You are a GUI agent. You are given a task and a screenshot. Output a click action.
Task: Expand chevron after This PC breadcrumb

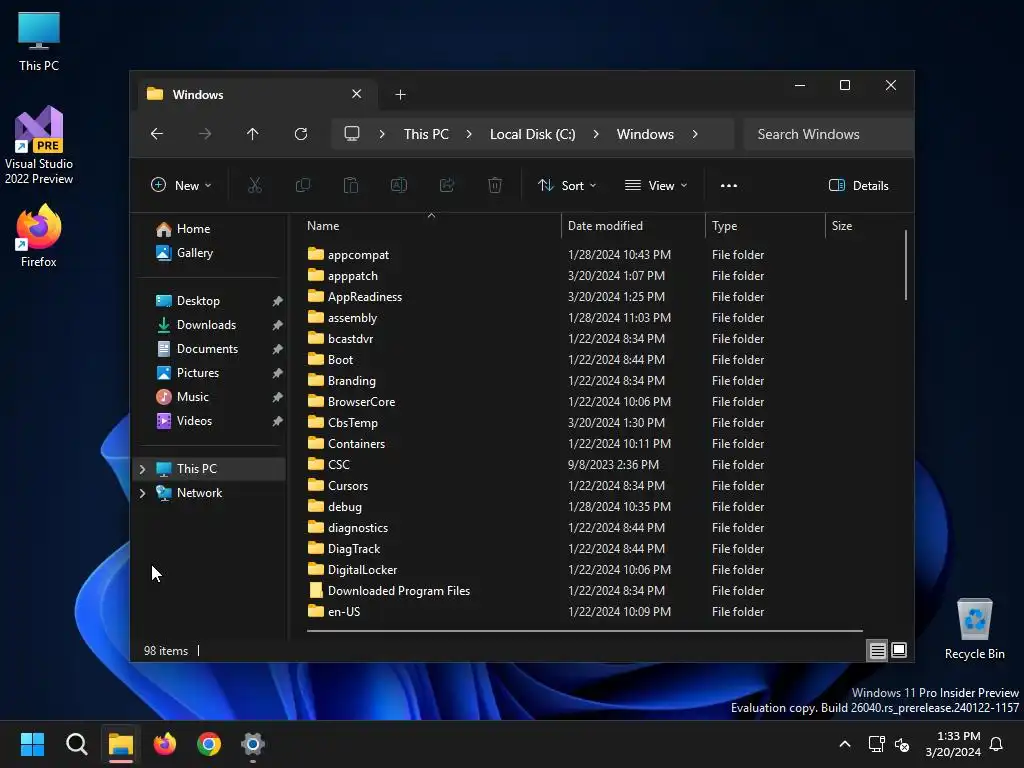(x=469, y=134)
